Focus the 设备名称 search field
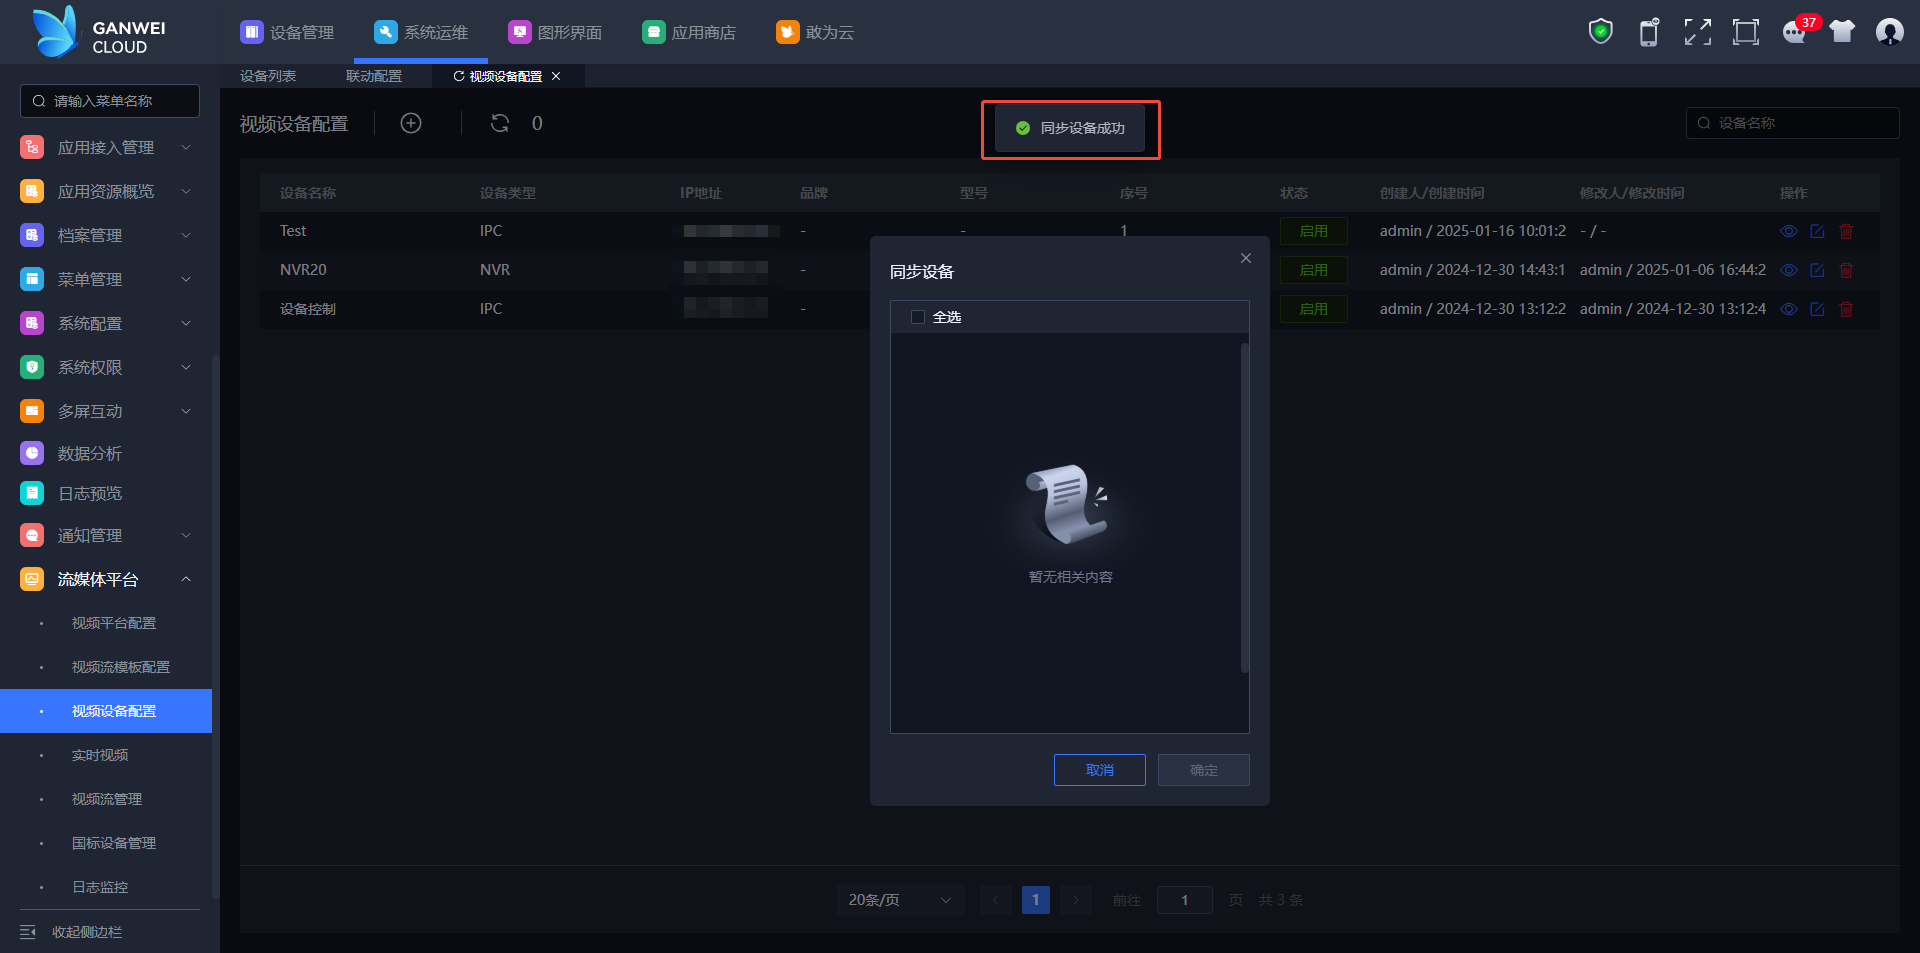 tap(1792, 123)
